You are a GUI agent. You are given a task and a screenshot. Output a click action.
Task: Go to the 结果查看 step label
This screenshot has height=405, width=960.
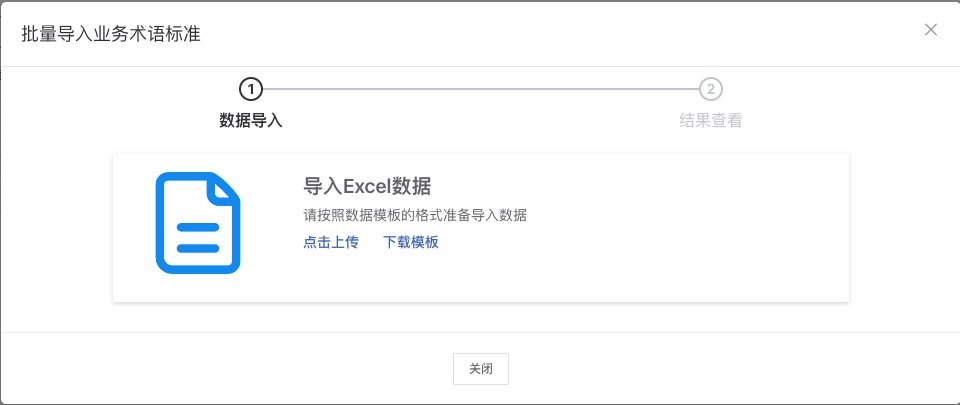(710, 121)
